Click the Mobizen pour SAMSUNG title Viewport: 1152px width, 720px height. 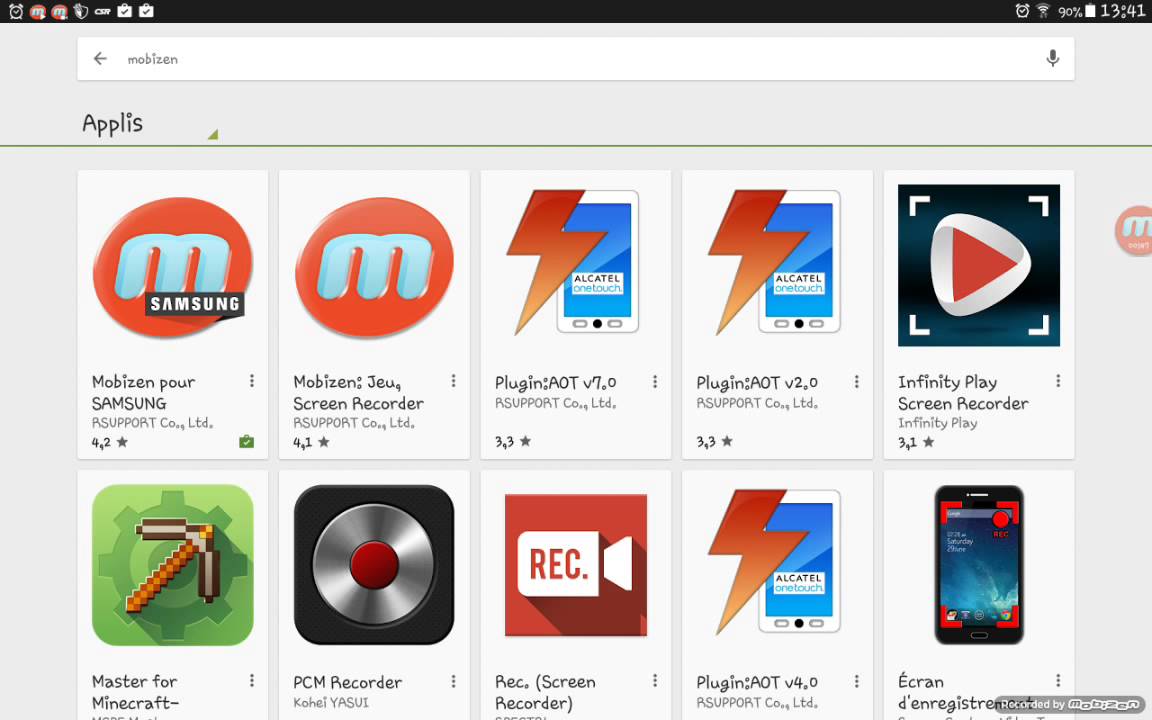pyautogui.click(x=143, y=392)
